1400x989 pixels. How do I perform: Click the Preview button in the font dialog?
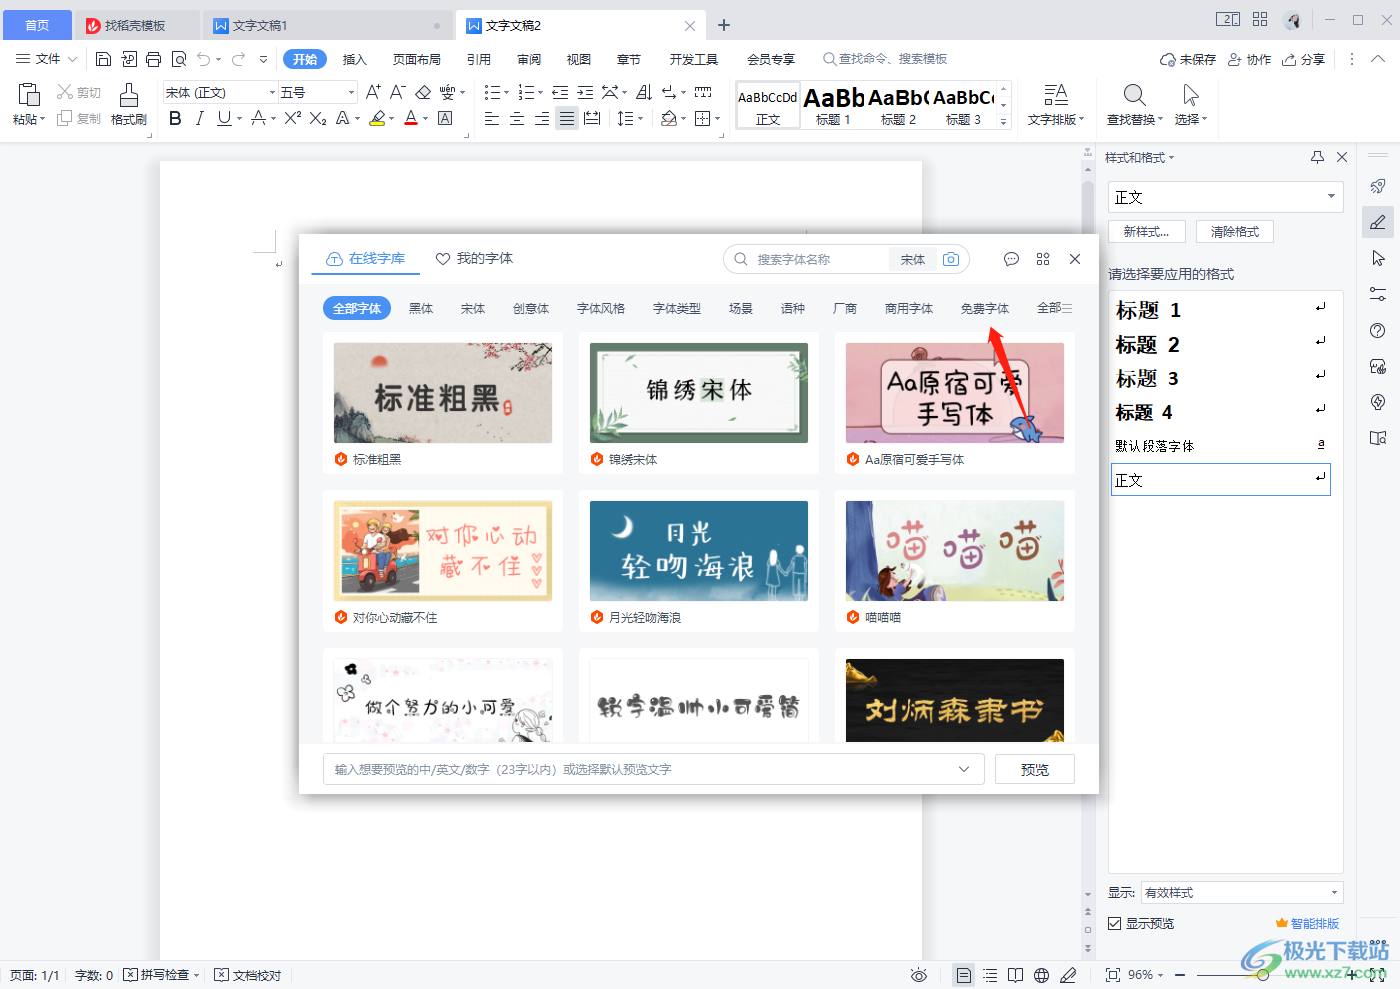1035,769
